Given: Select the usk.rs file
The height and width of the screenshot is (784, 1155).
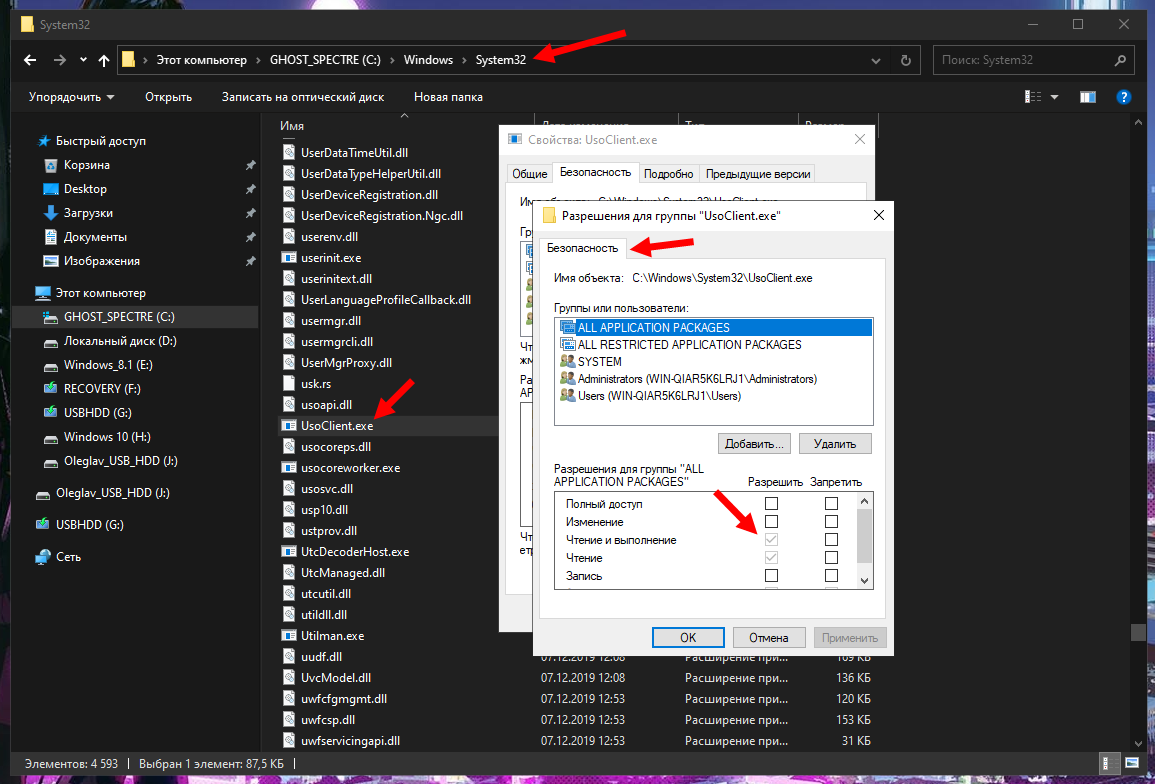Looking at the screenshot, I should click(x=316, y=384).
